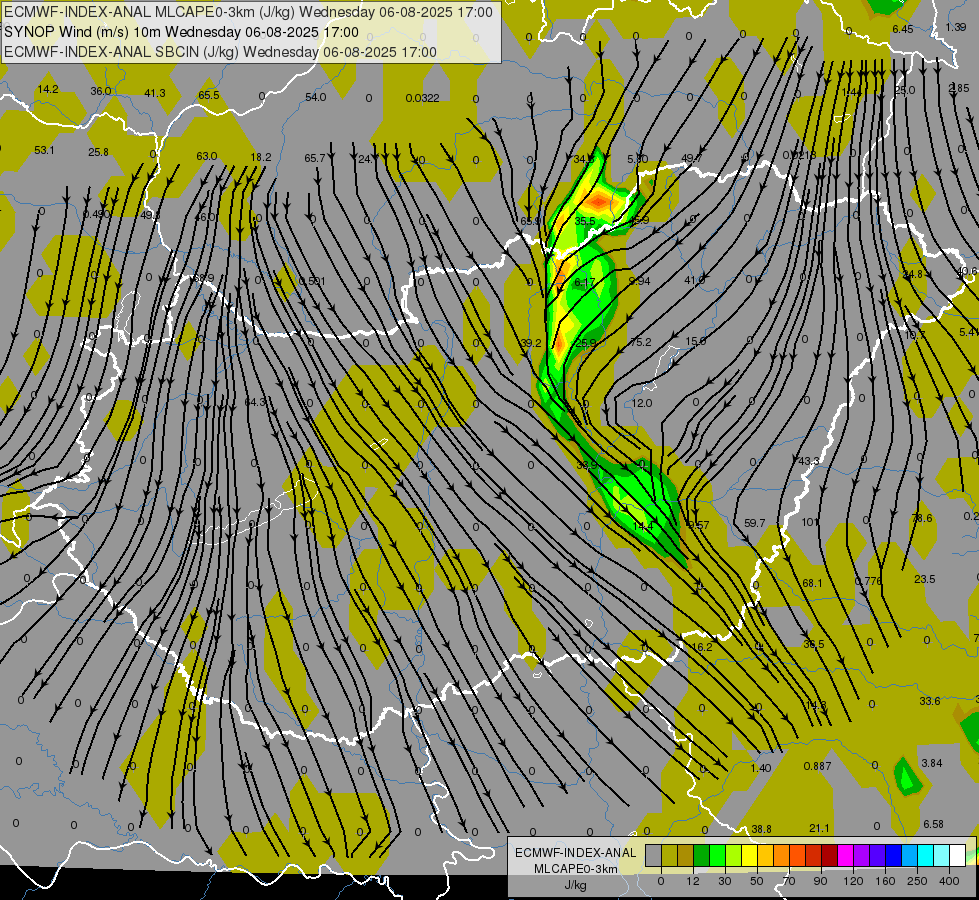Screen dimensions: 979x900
Task: Click the map value '12.0'
Action: click(642, 403)
